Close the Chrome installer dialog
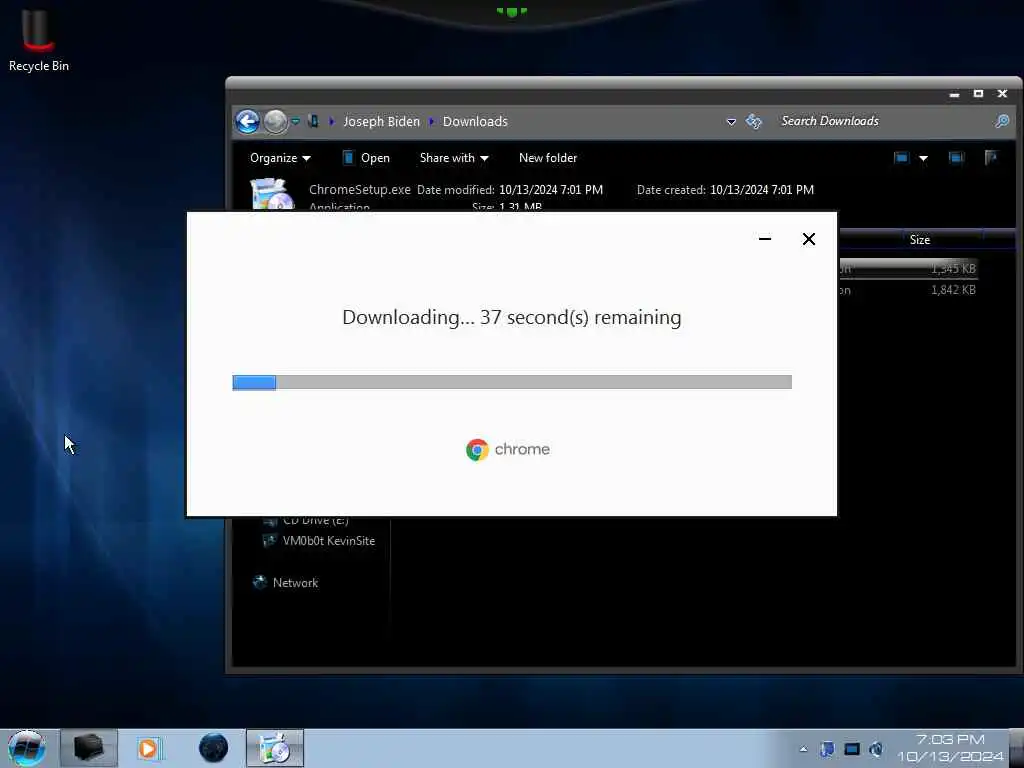This screenshot has height=768, width=1024. [808, 239]
